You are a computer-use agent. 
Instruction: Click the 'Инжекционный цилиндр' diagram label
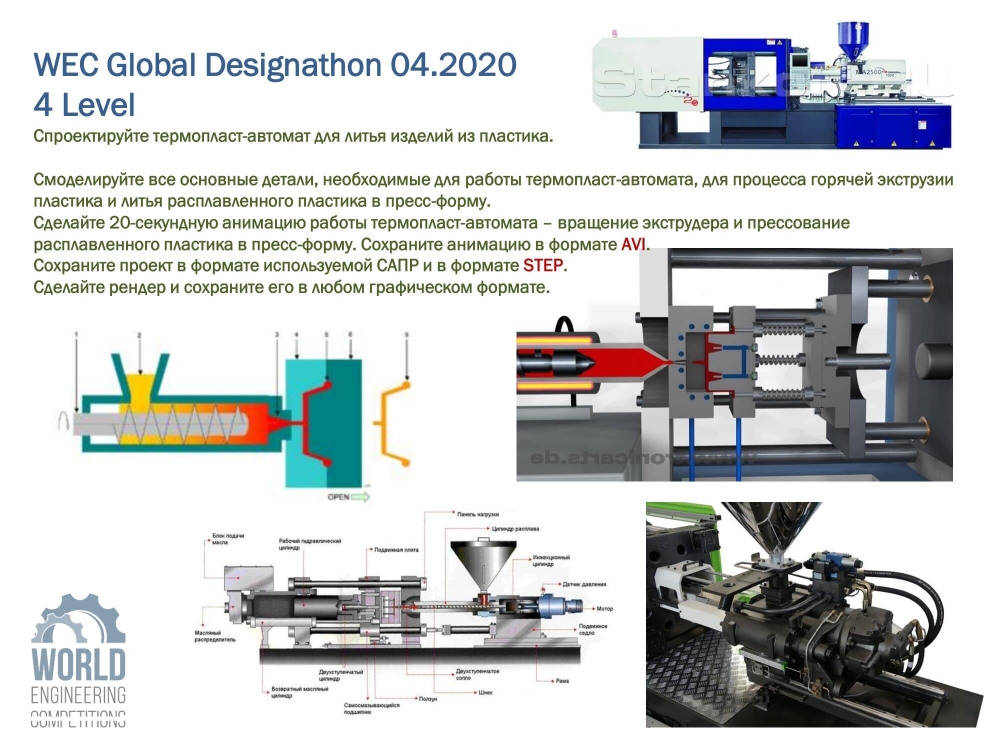pyautogui.click(x=551, y=561)
